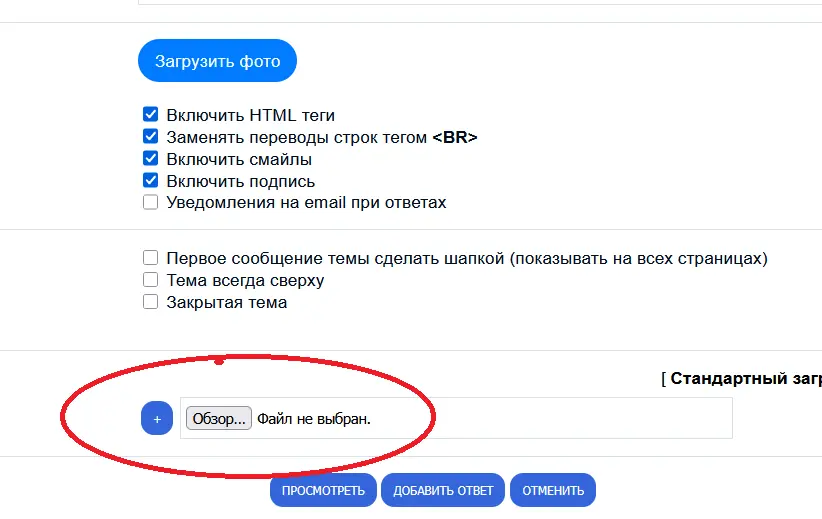Click the Включить подпись label text
This screenshot has width=822, height=519.
tap(241, 181)
